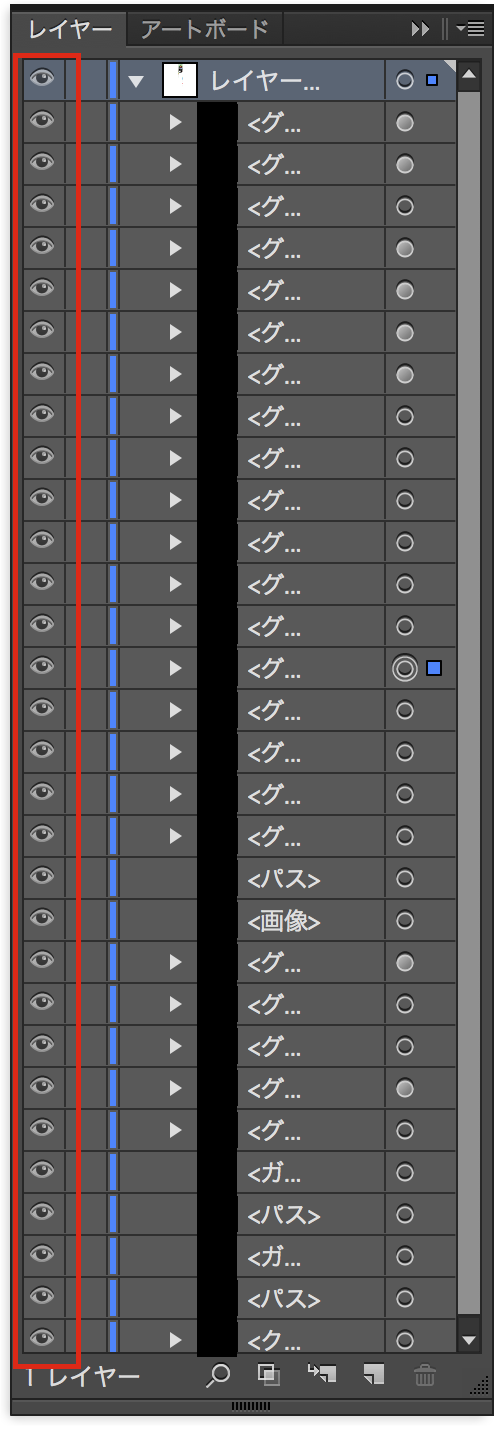Hide the top レイヤー layer via its eye
Screen dimensions: 494x1430
pyautogui.click(x=42, y=80)
